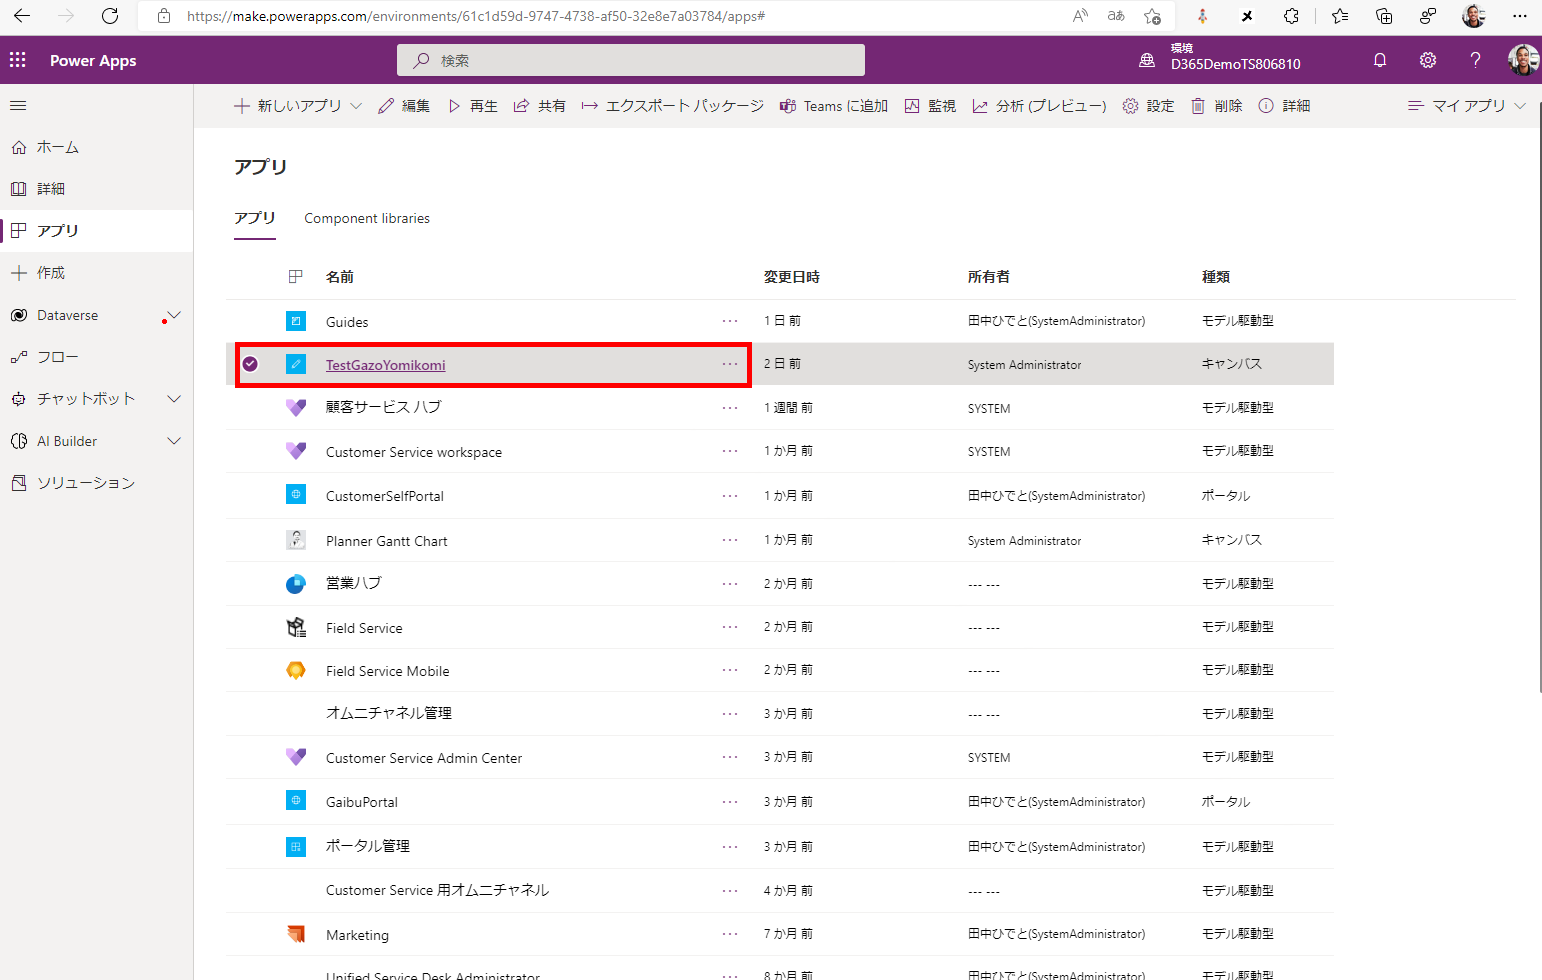Click 設定 settings in command bar
This screenshot has width=1542, height=980.
point(1148,106)
